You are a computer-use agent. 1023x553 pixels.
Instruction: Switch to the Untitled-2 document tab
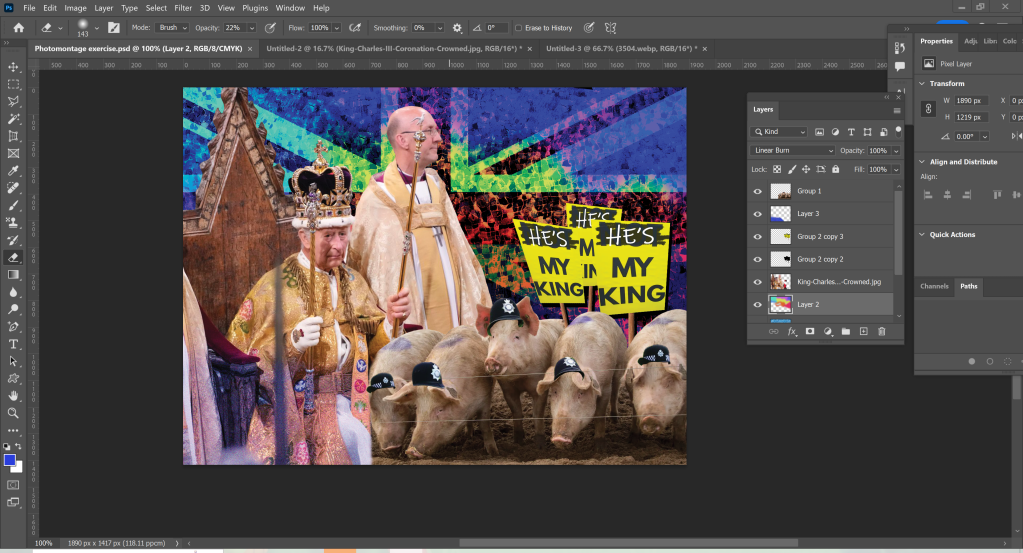pos(395,47)
